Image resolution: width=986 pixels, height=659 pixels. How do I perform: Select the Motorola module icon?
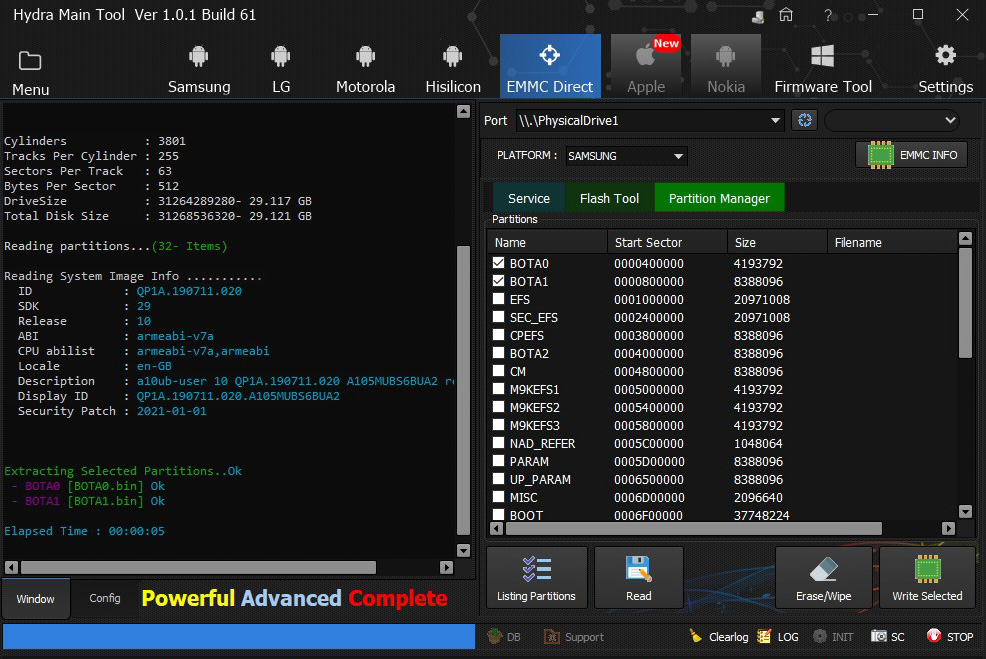(365, 57)
